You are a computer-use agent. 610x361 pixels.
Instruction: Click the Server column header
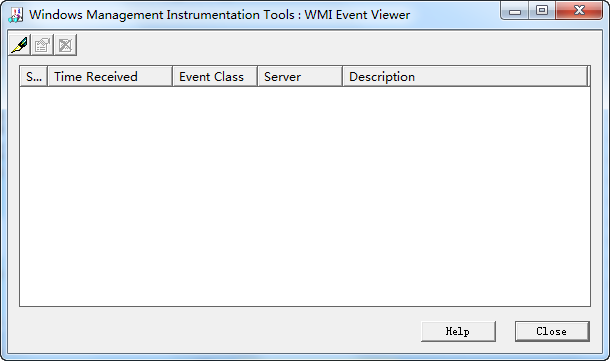point(300,76)
